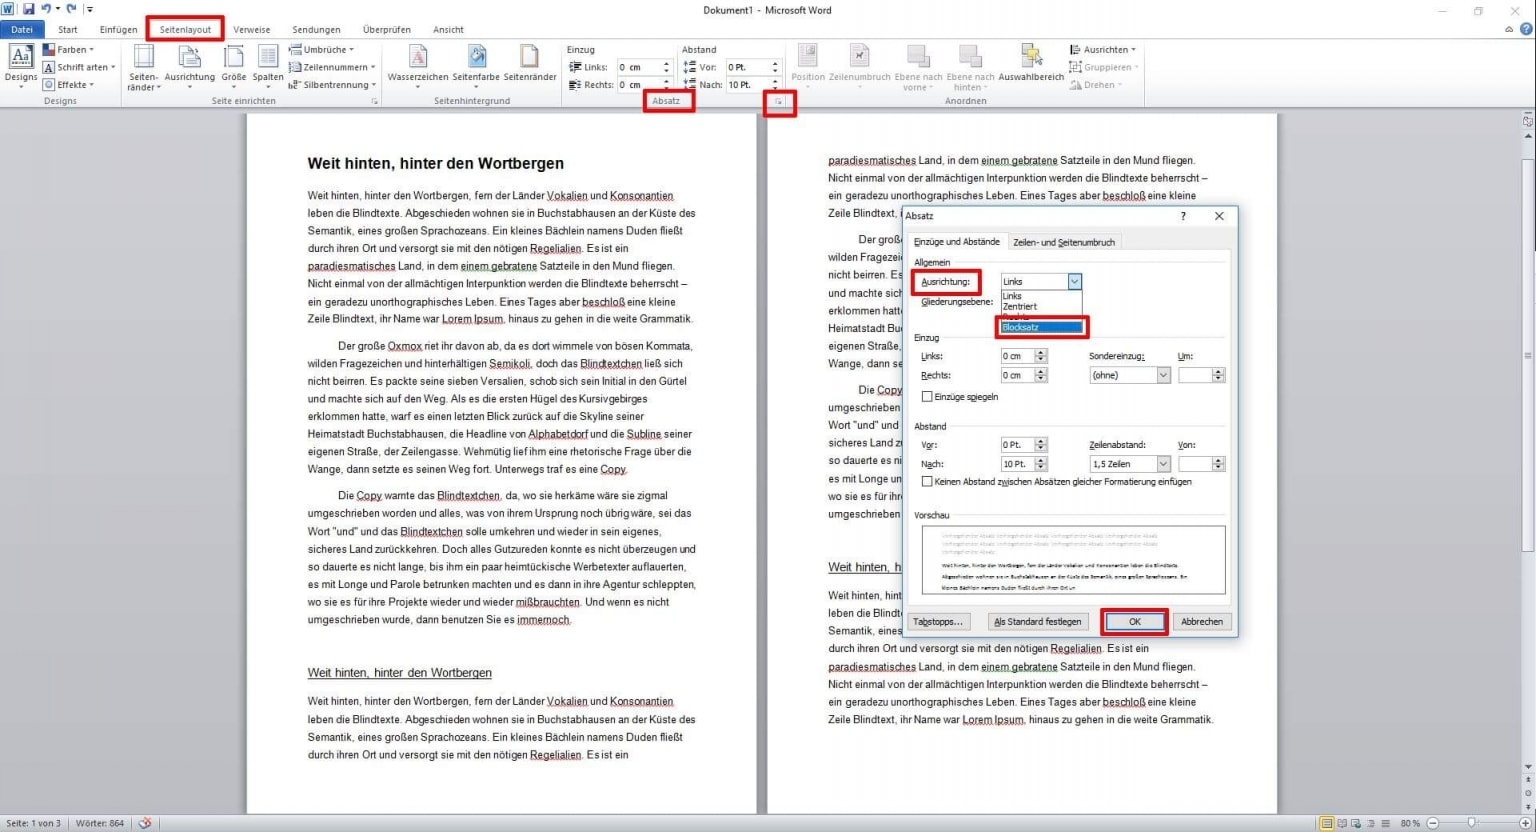This screenshot has height=832, width=1536.
Task: Open the Zeilennummern dropdown
Action: (332, 67)
